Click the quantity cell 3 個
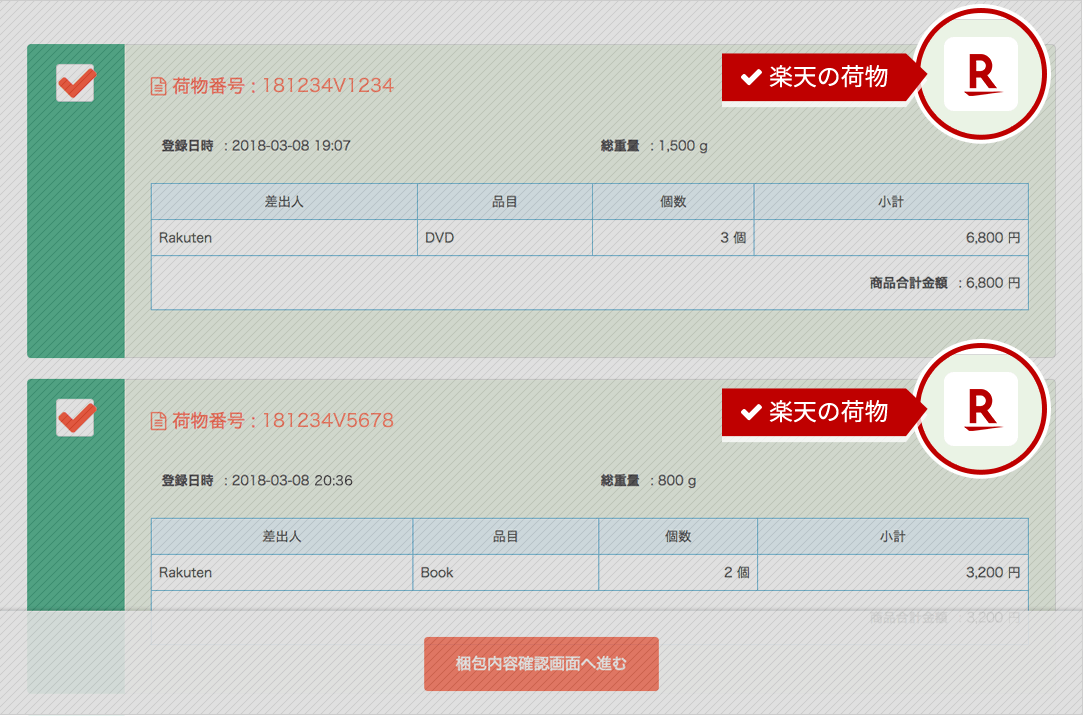Screen dimensions: 1083x716 pos(673,238)
